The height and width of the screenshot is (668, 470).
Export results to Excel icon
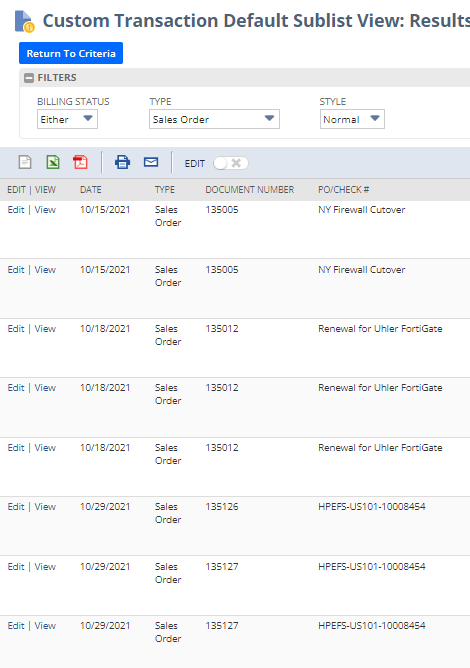point(53,162)
